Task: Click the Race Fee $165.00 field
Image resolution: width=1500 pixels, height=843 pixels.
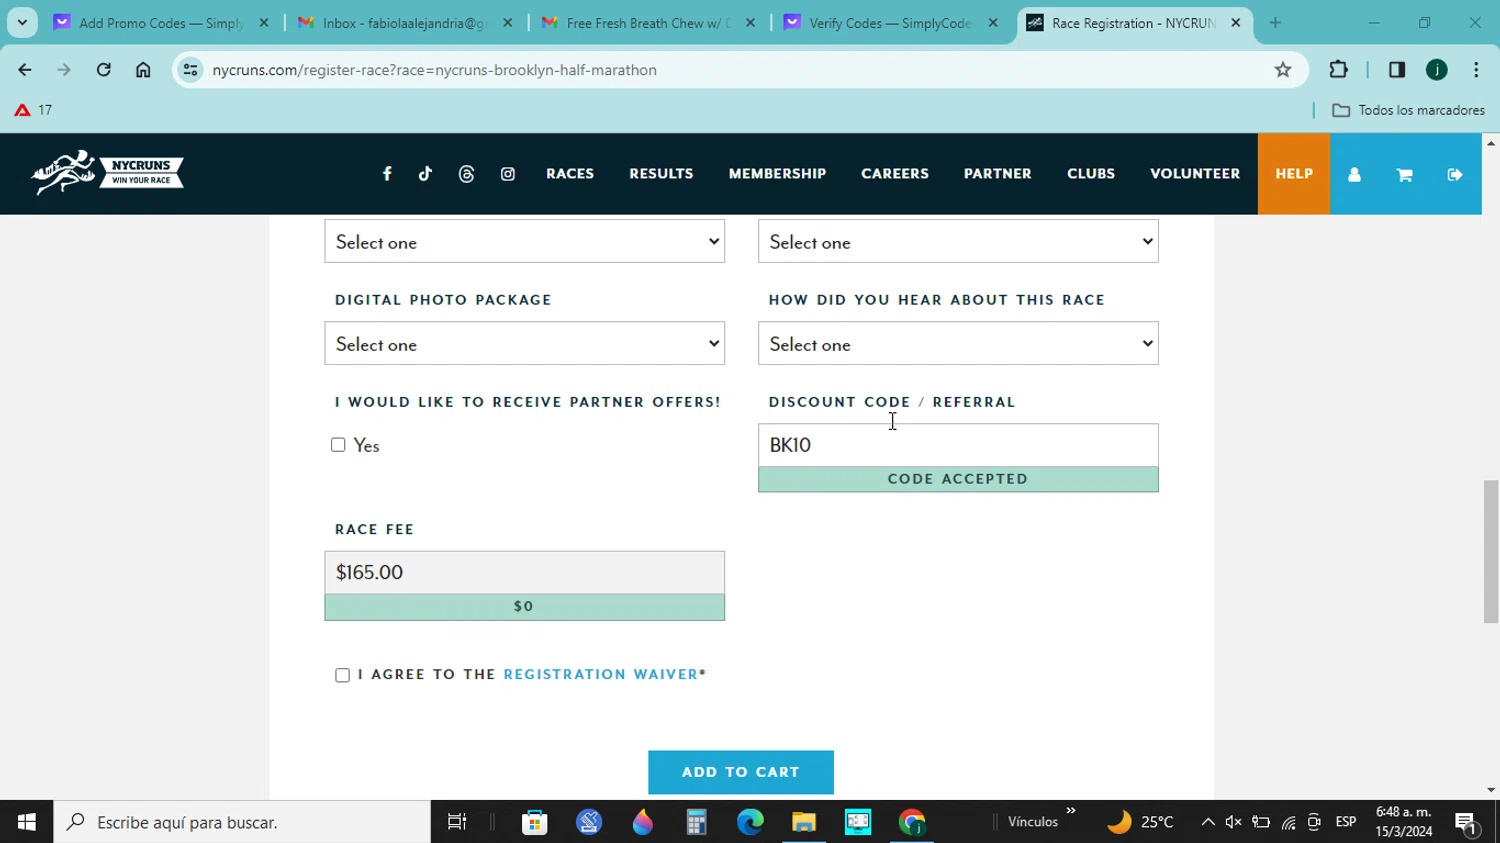Action: (524, 572)
